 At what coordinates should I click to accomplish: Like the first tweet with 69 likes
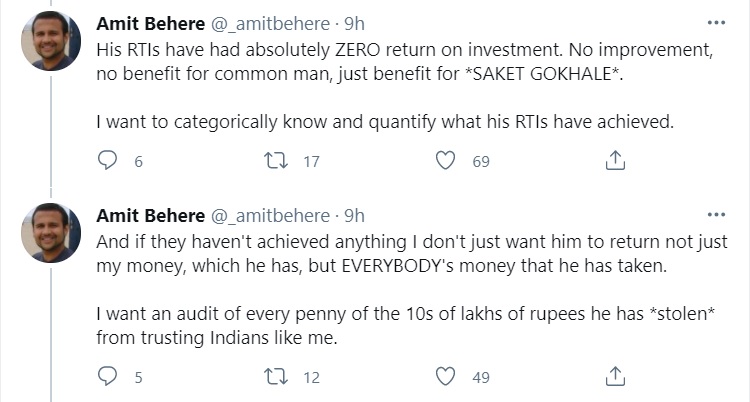coord(447,161)
